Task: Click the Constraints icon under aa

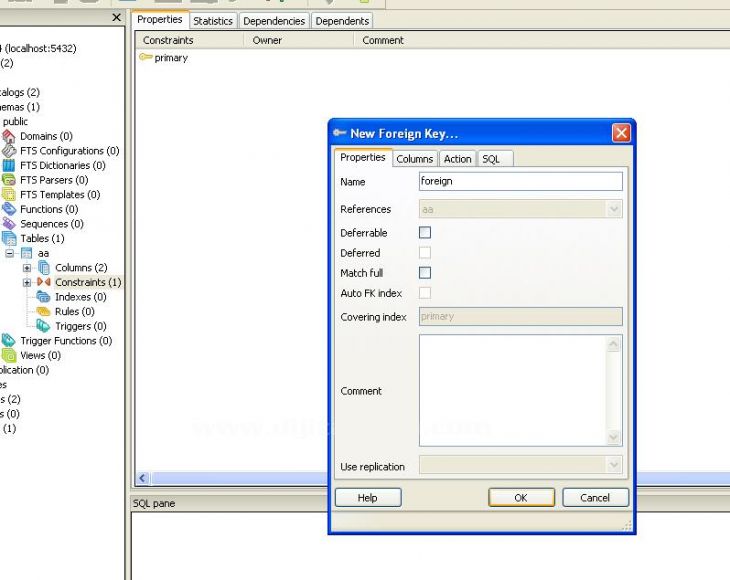Action: pos(44,282)
